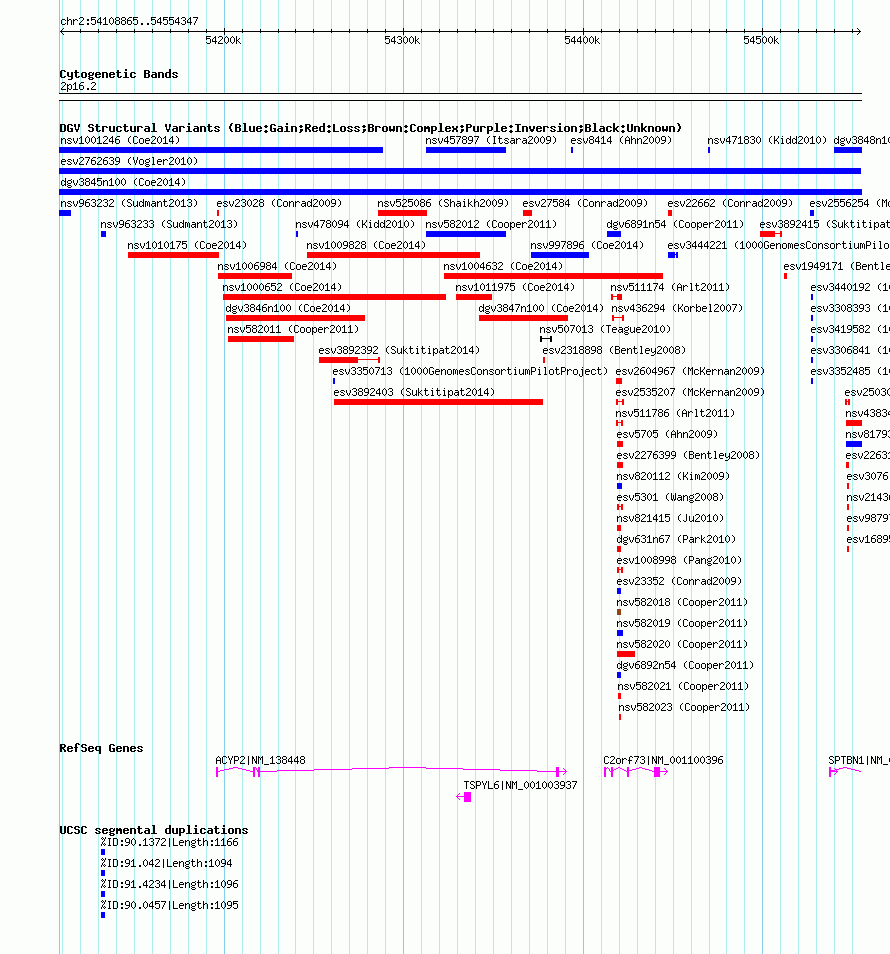Screen dimensions: 890x954
Task: Click the nsv1009828 (Coe2014) red loss bar
Action: 393,255
